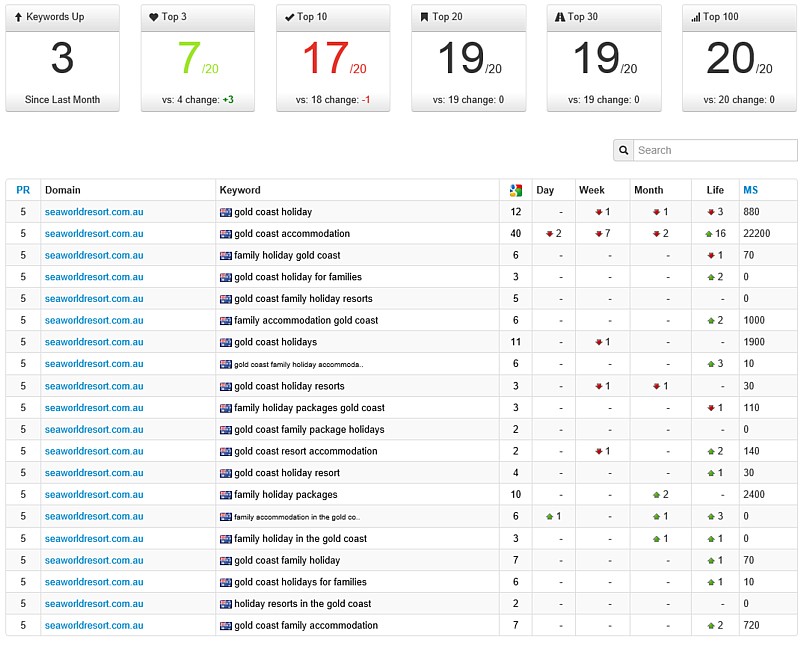Sort the table by the MS column header
Viewport: 800px width, 646px height.
[x=751, y=190]
